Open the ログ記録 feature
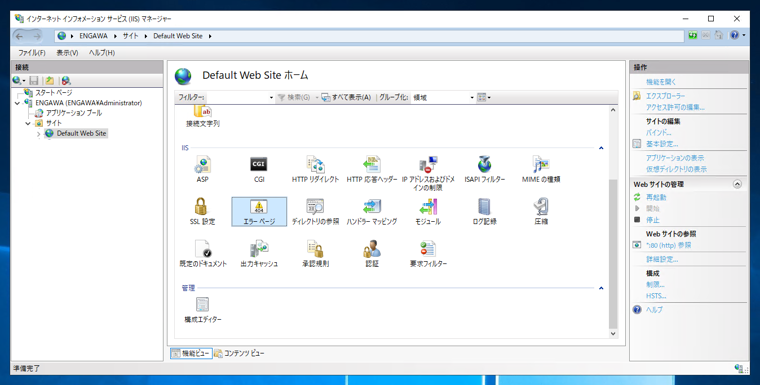This screenshot has height=385, width=760. pos(484,211)
